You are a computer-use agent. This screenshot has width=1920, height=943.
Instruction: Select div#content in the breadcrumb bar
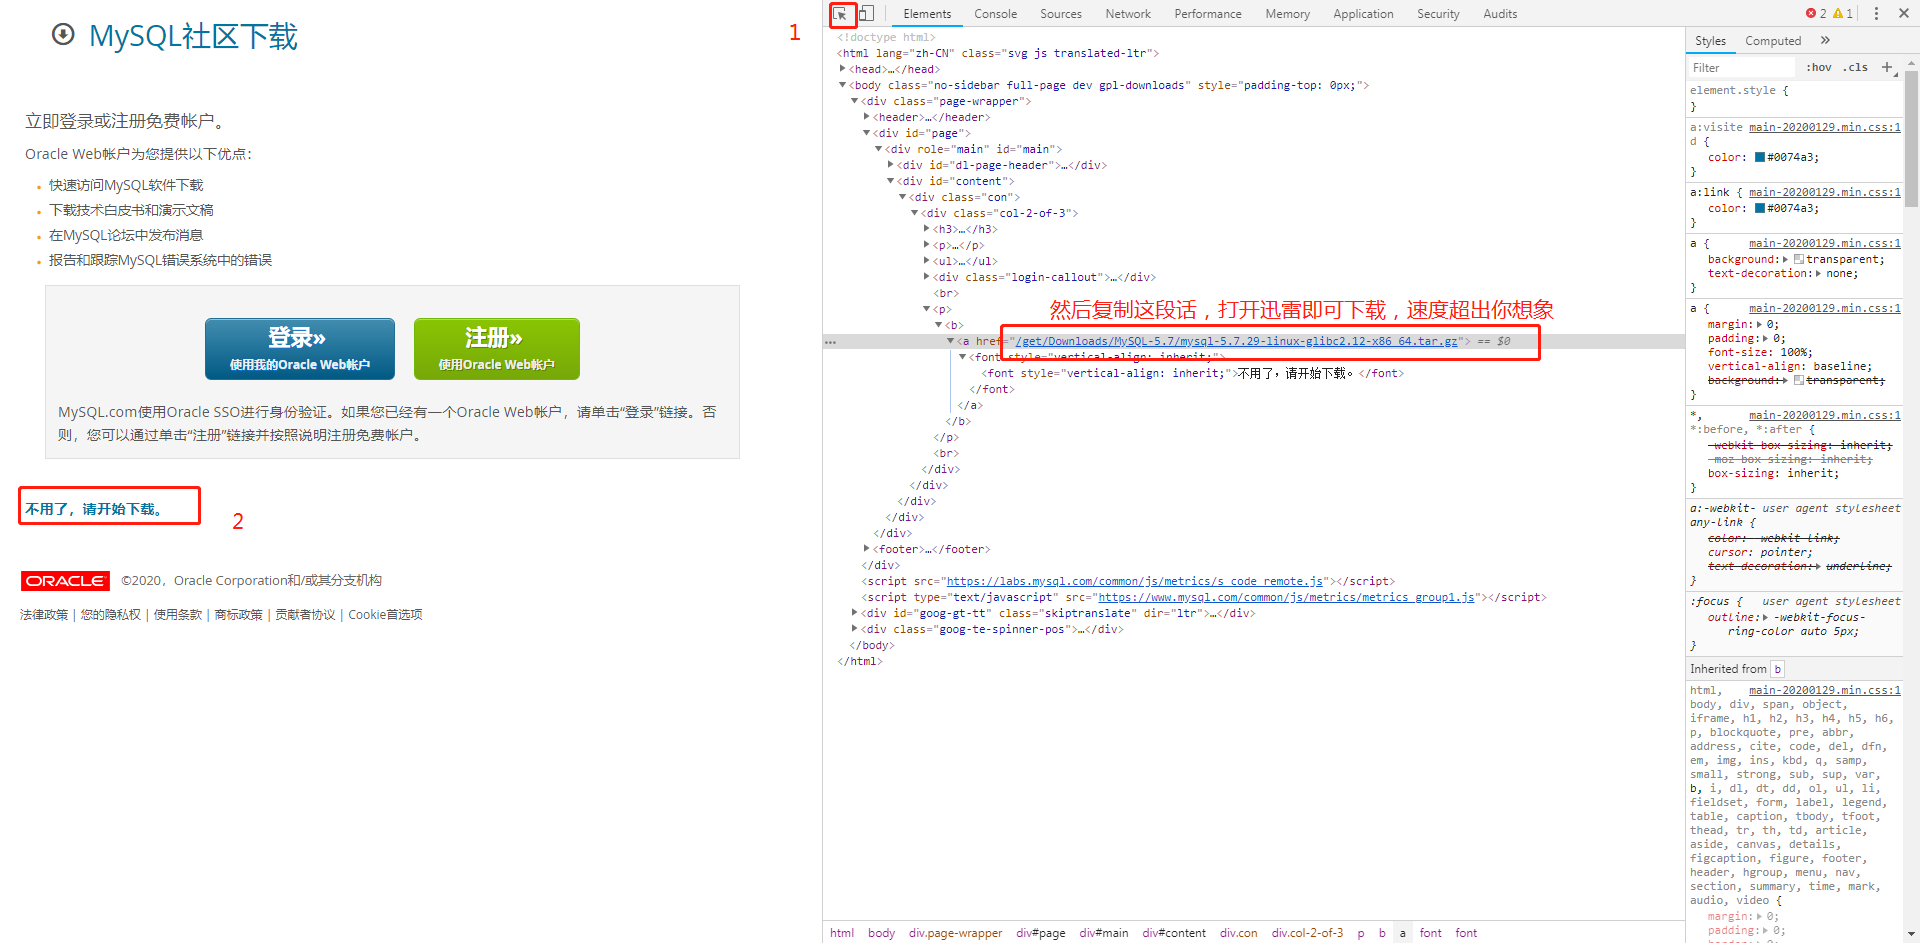1174,933
